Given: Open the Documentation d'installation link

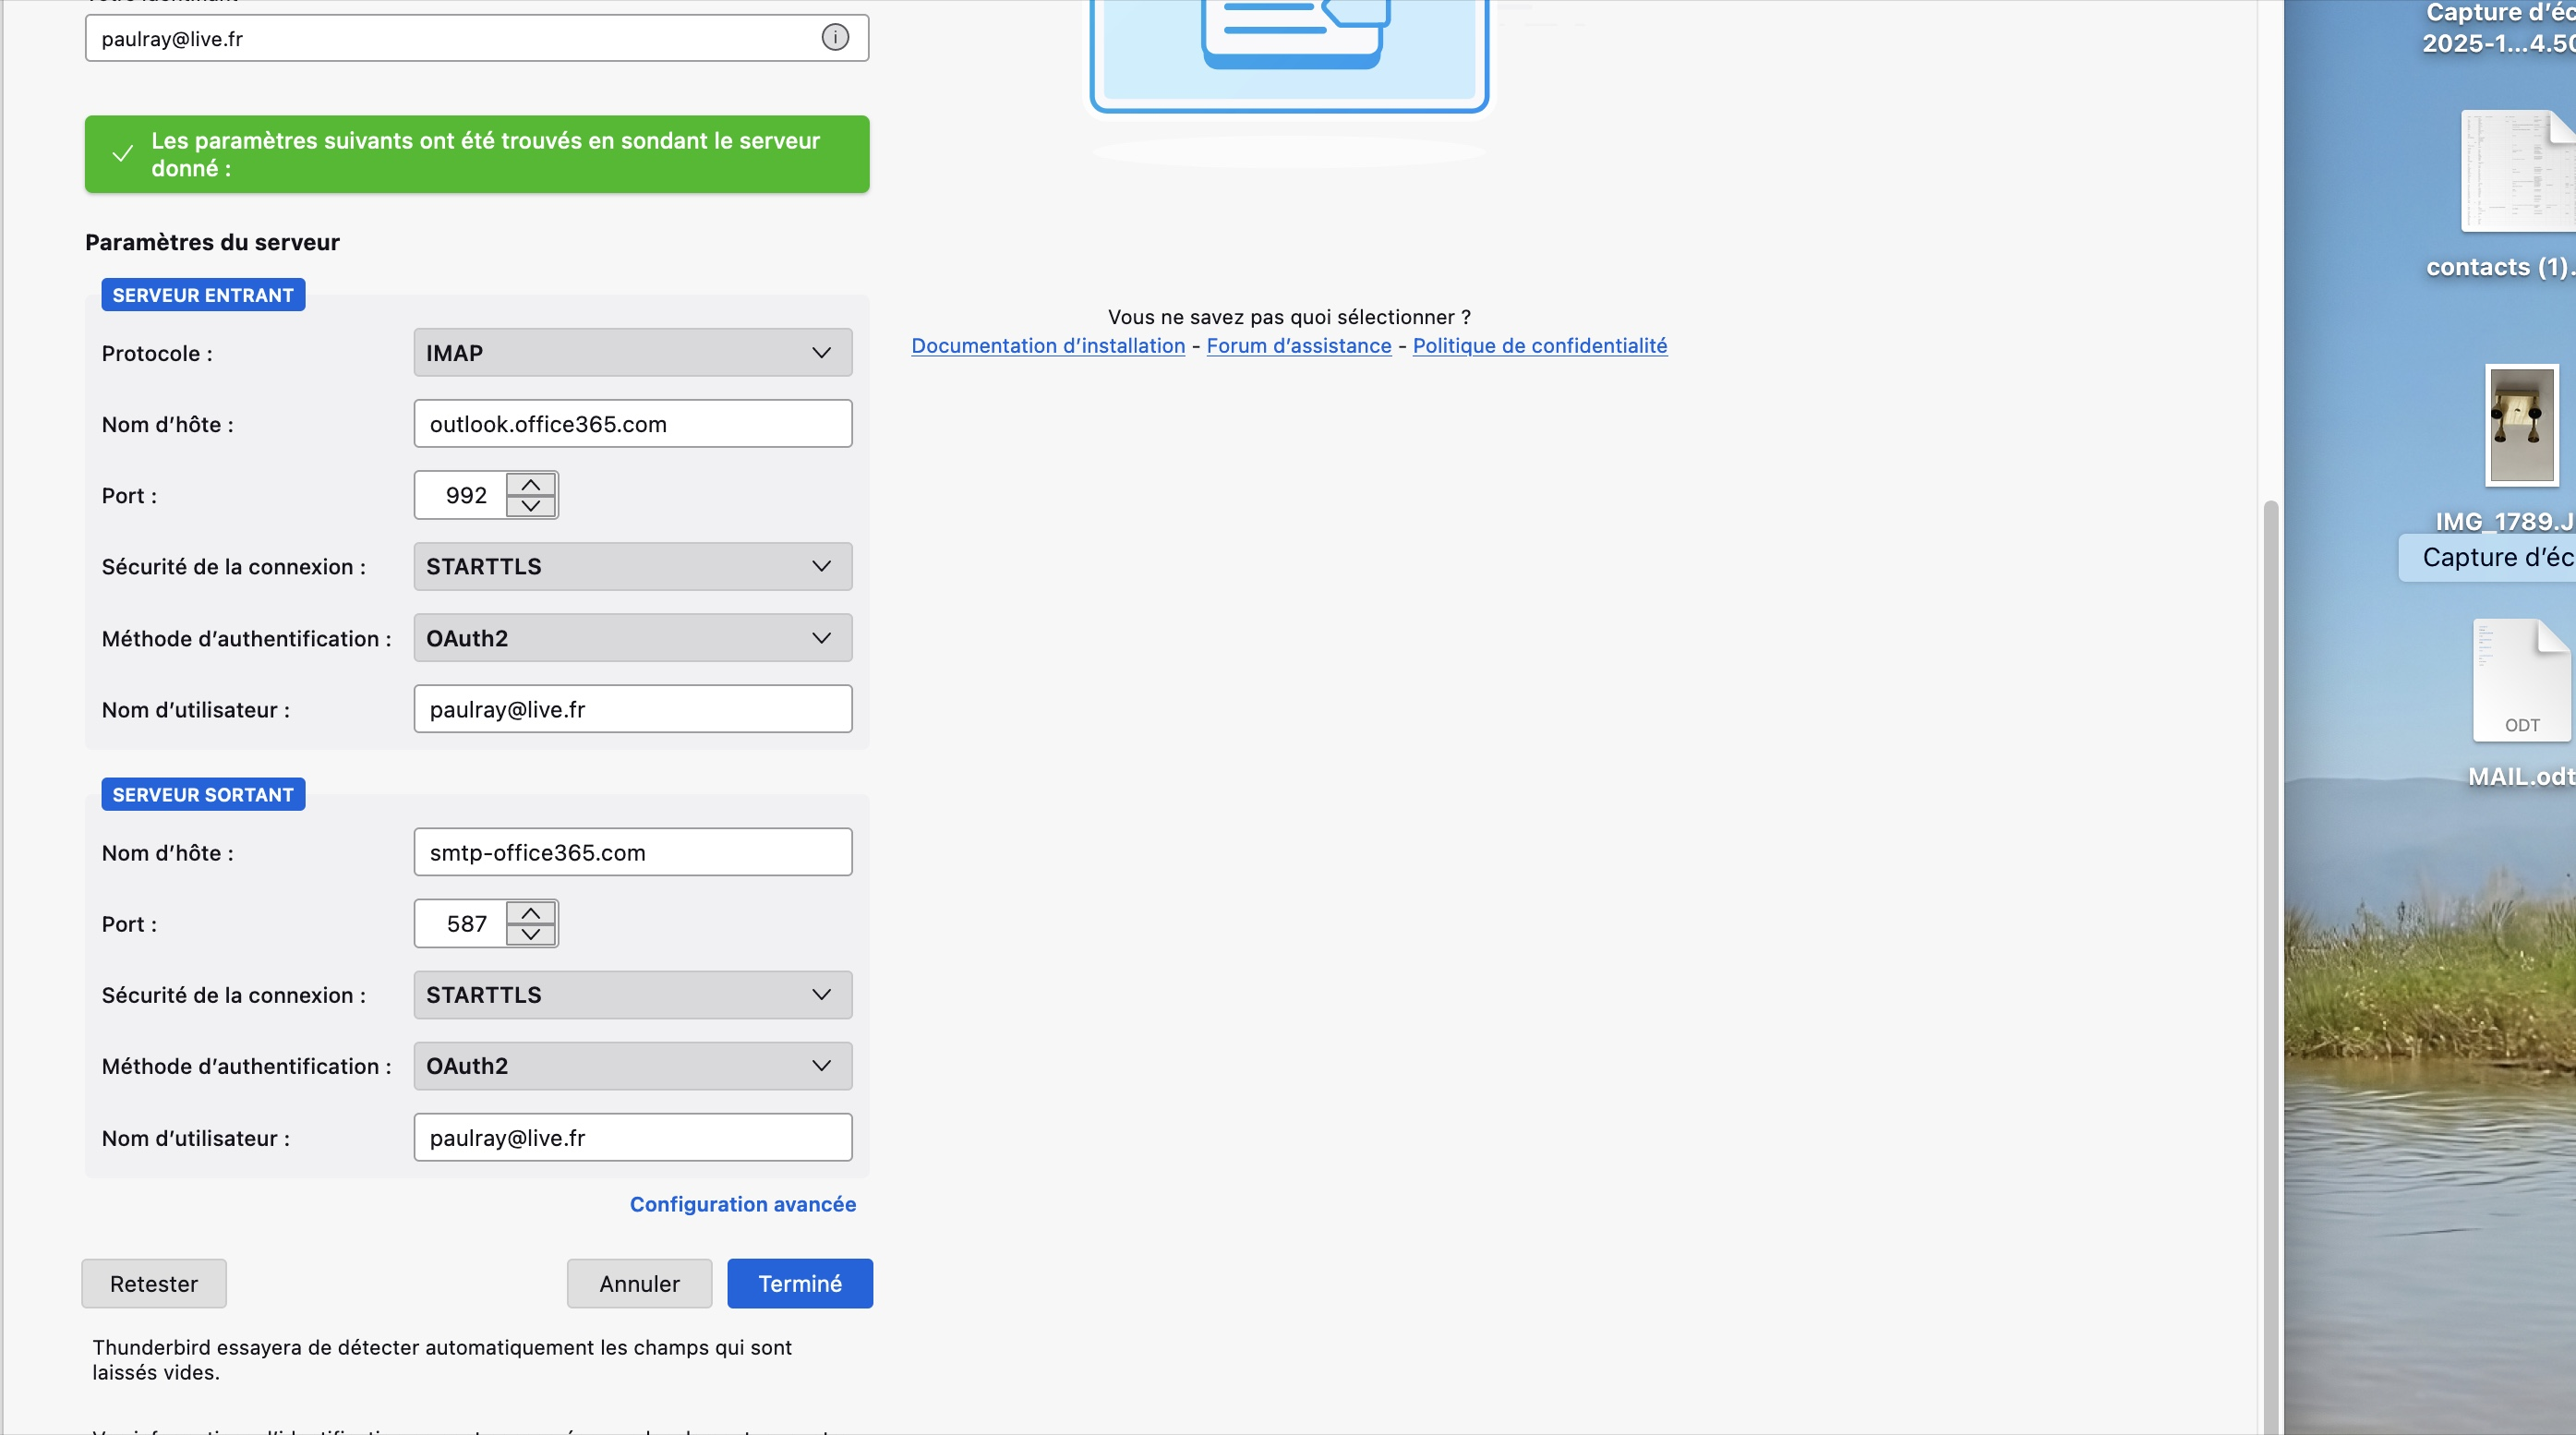Looking at the screenshot, I should pyautogui.click(x=1047, y=346).
